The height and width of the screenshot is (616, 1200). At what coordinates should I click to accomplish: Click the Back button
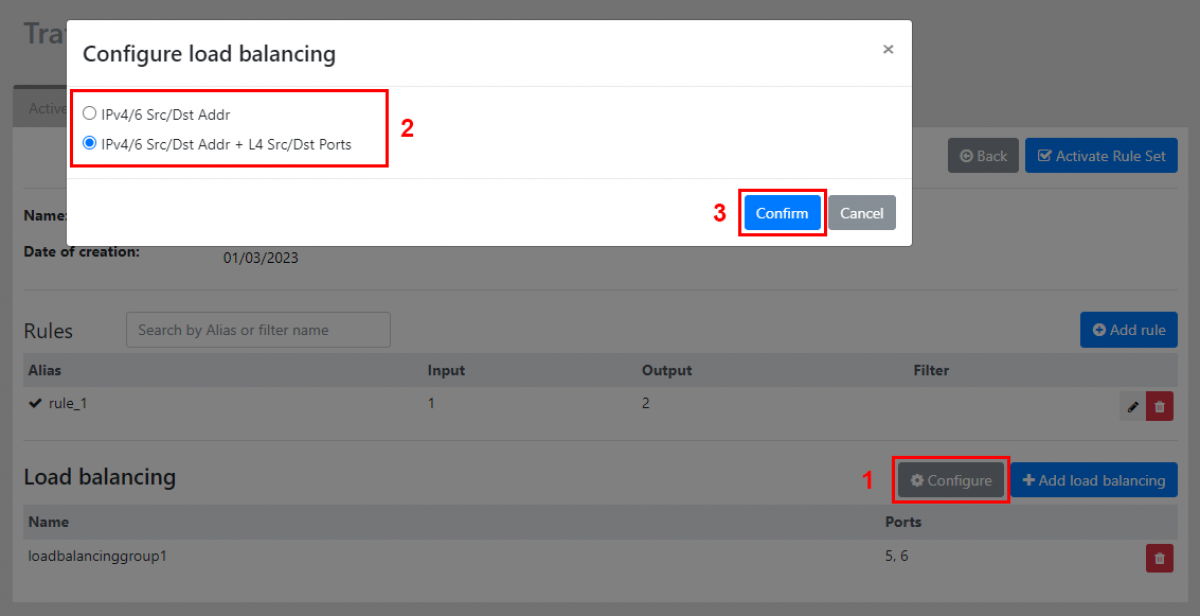click(x=983, y=156)
